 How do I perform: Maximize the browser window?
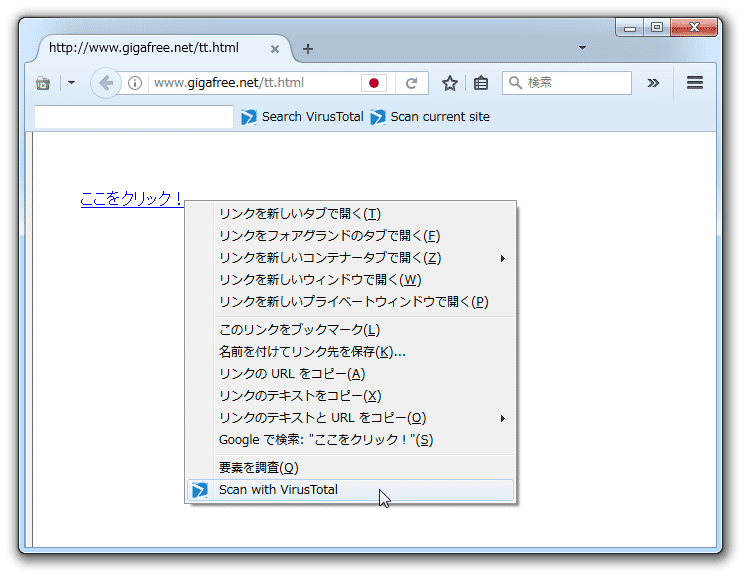click(x=657, y=28)
